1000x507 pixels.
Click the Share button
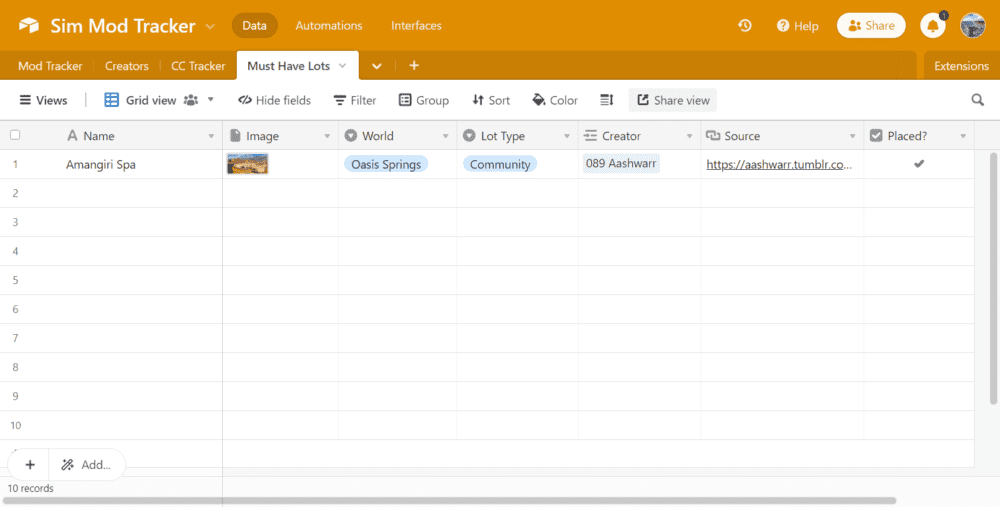(871, 26)
